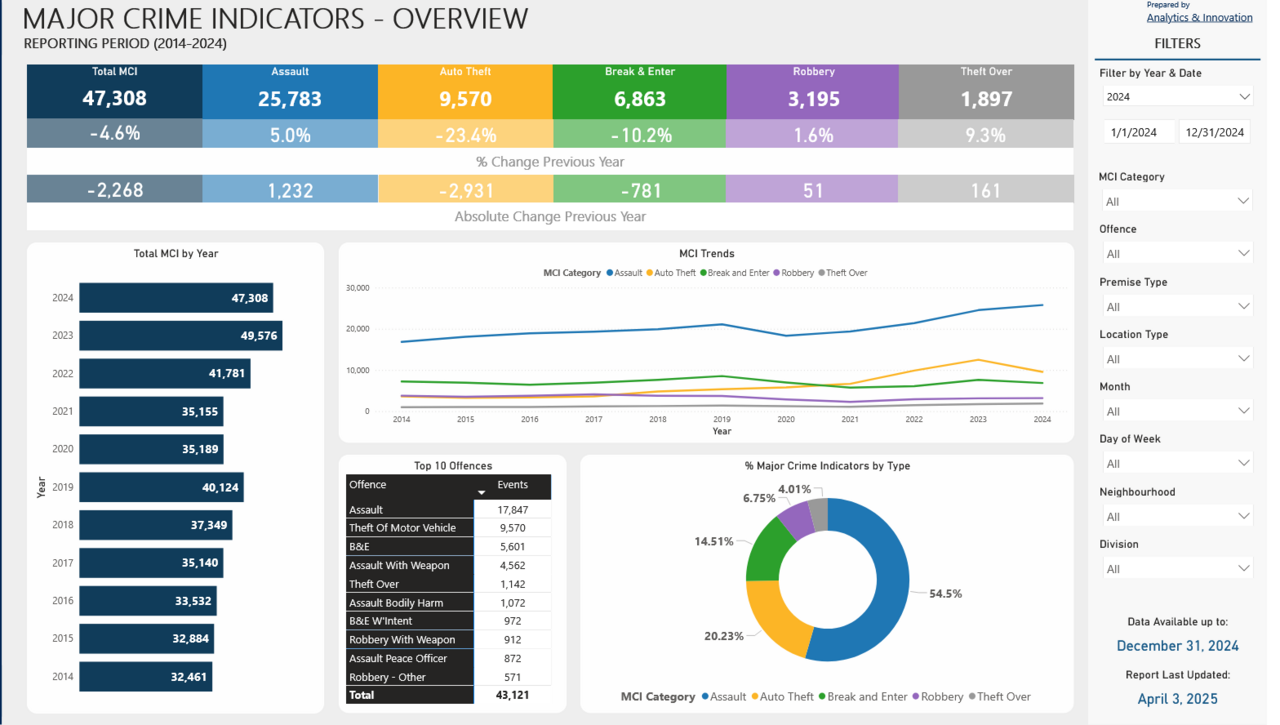This screenshot has height=725, width=1280.
Task: Click the end date field 12/31/2024
Action: point(1214,132)
